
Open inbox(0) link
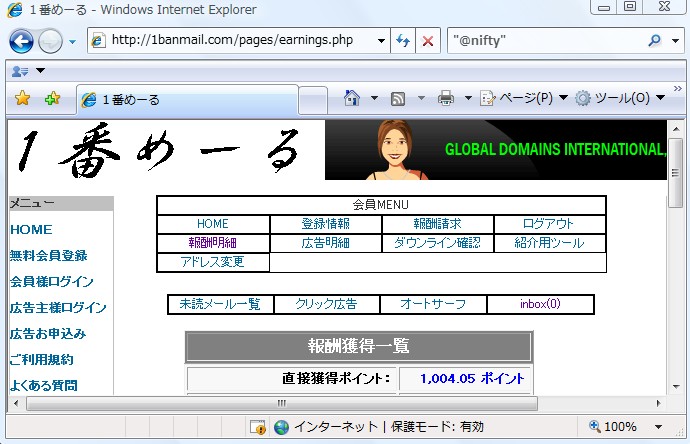(540, 304)
